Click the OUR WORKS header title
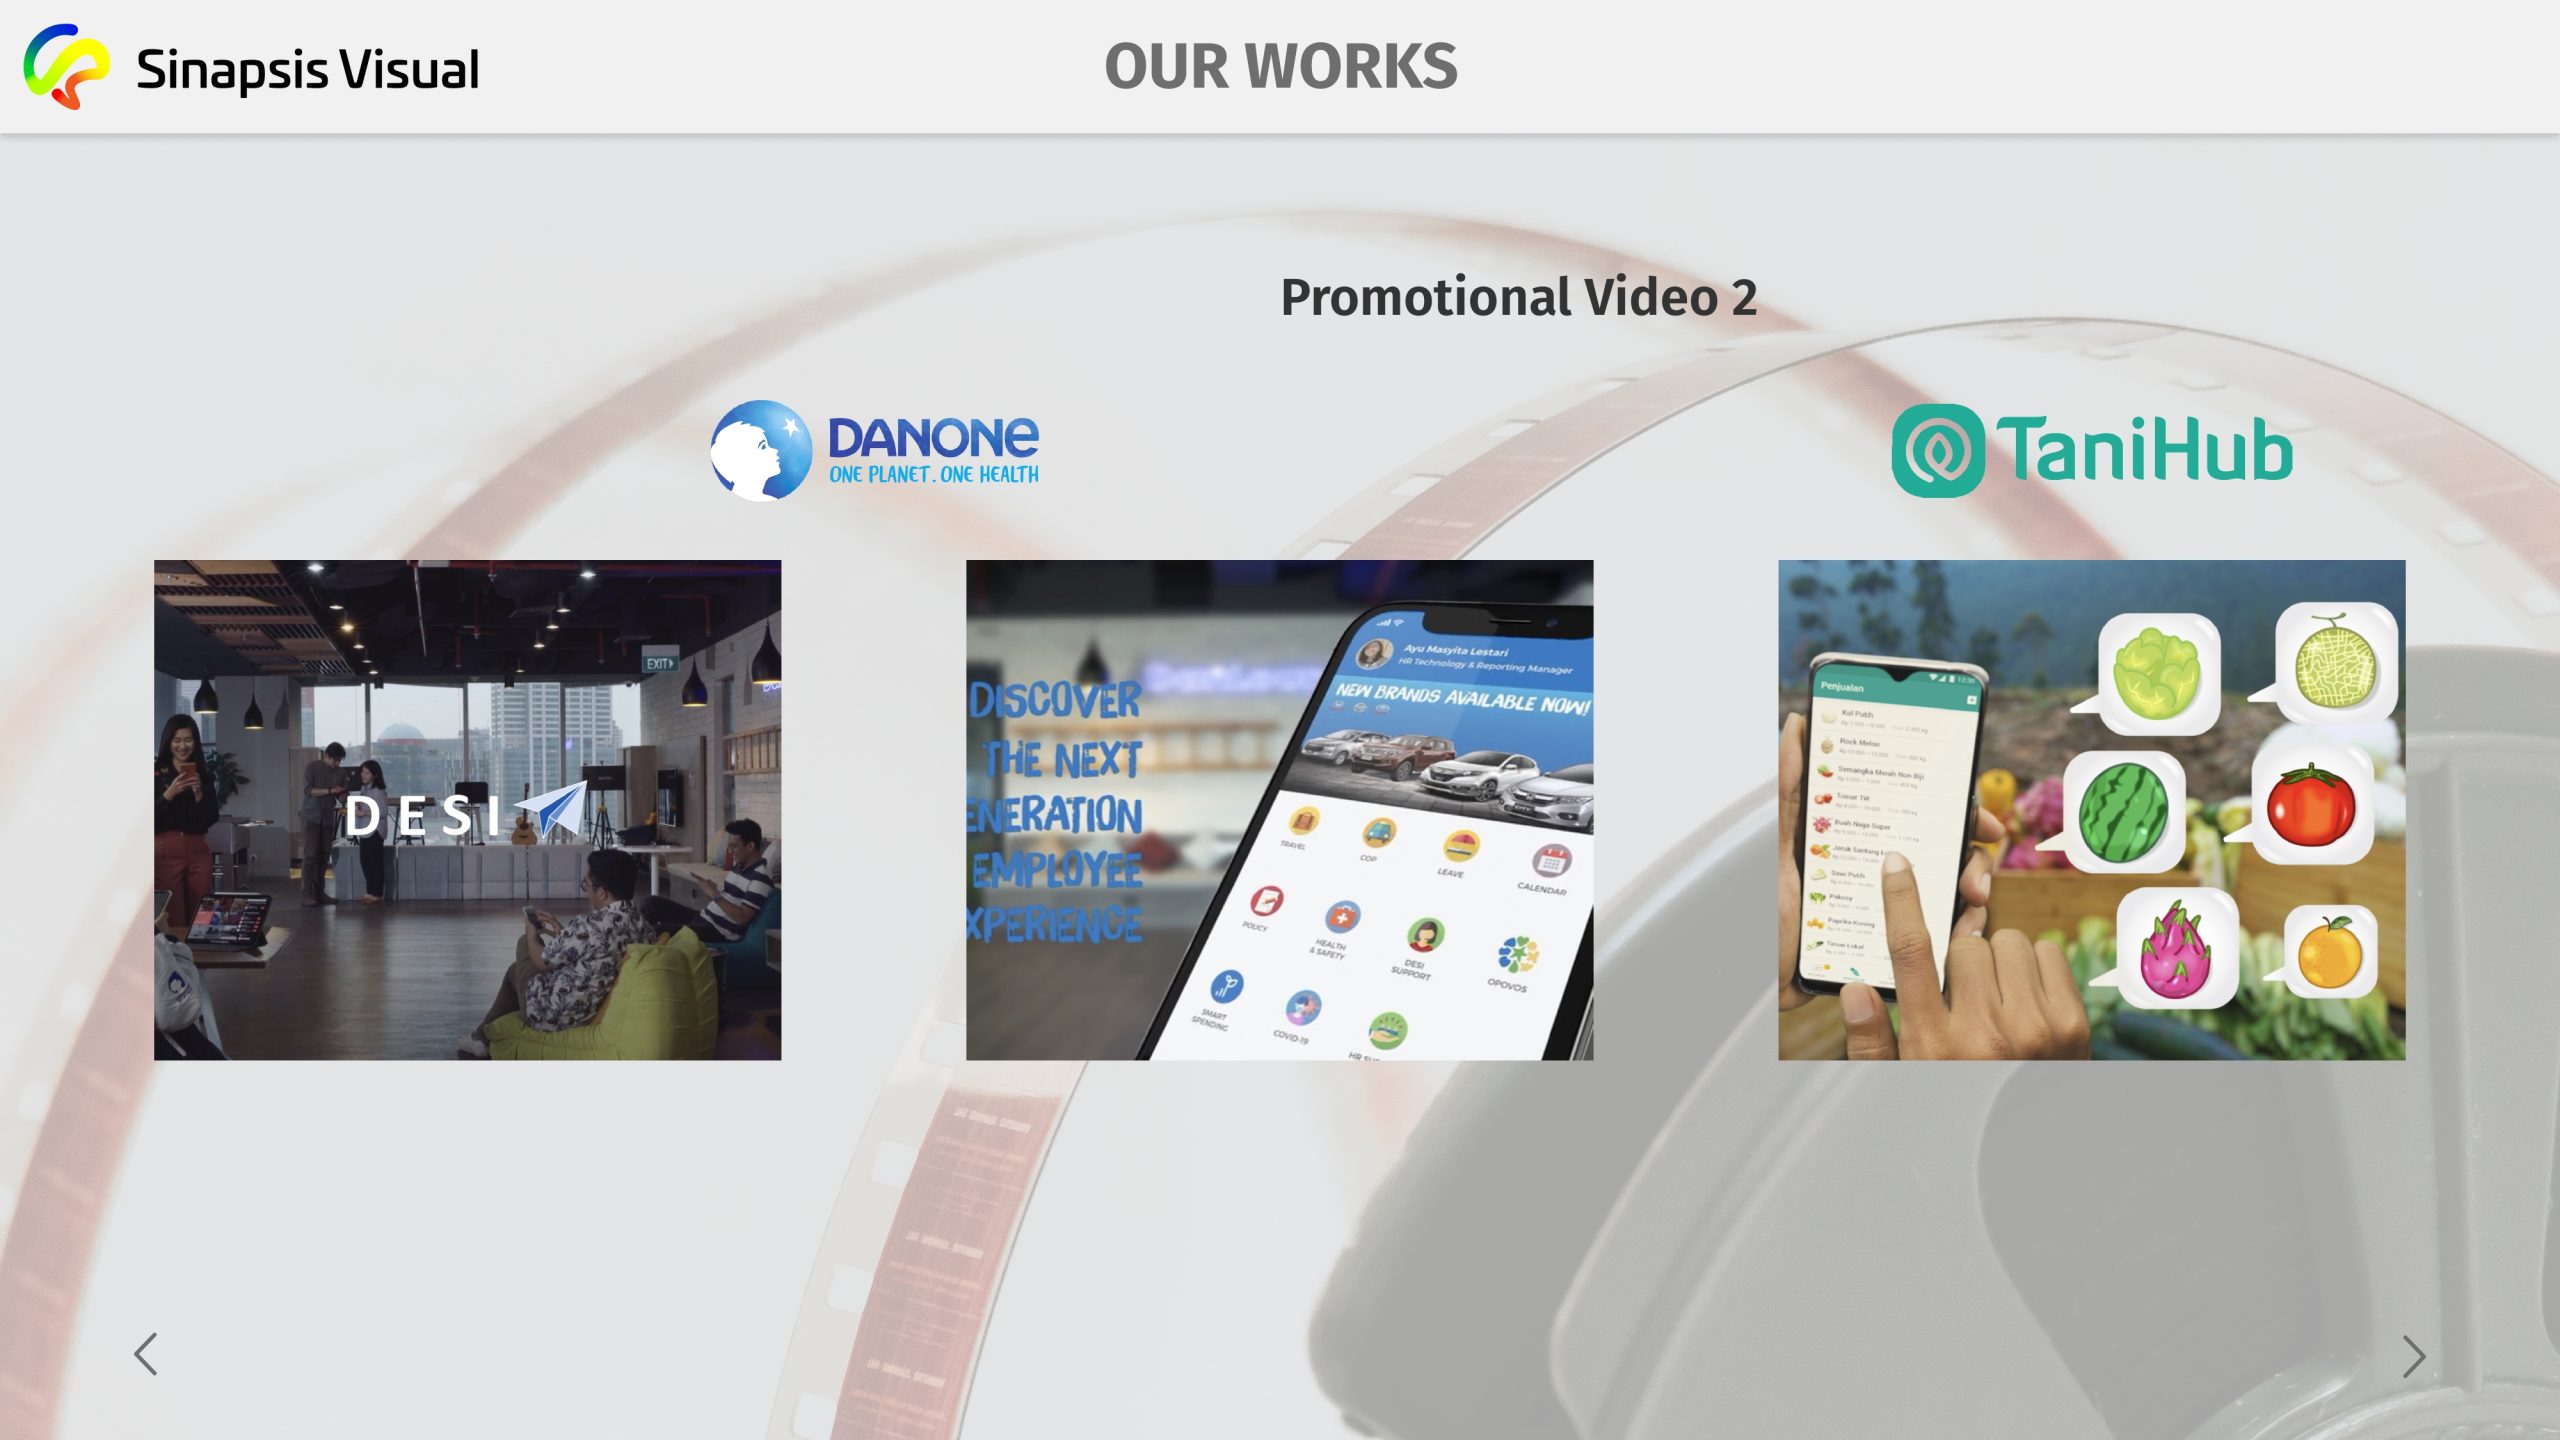 coord(1280,67)
